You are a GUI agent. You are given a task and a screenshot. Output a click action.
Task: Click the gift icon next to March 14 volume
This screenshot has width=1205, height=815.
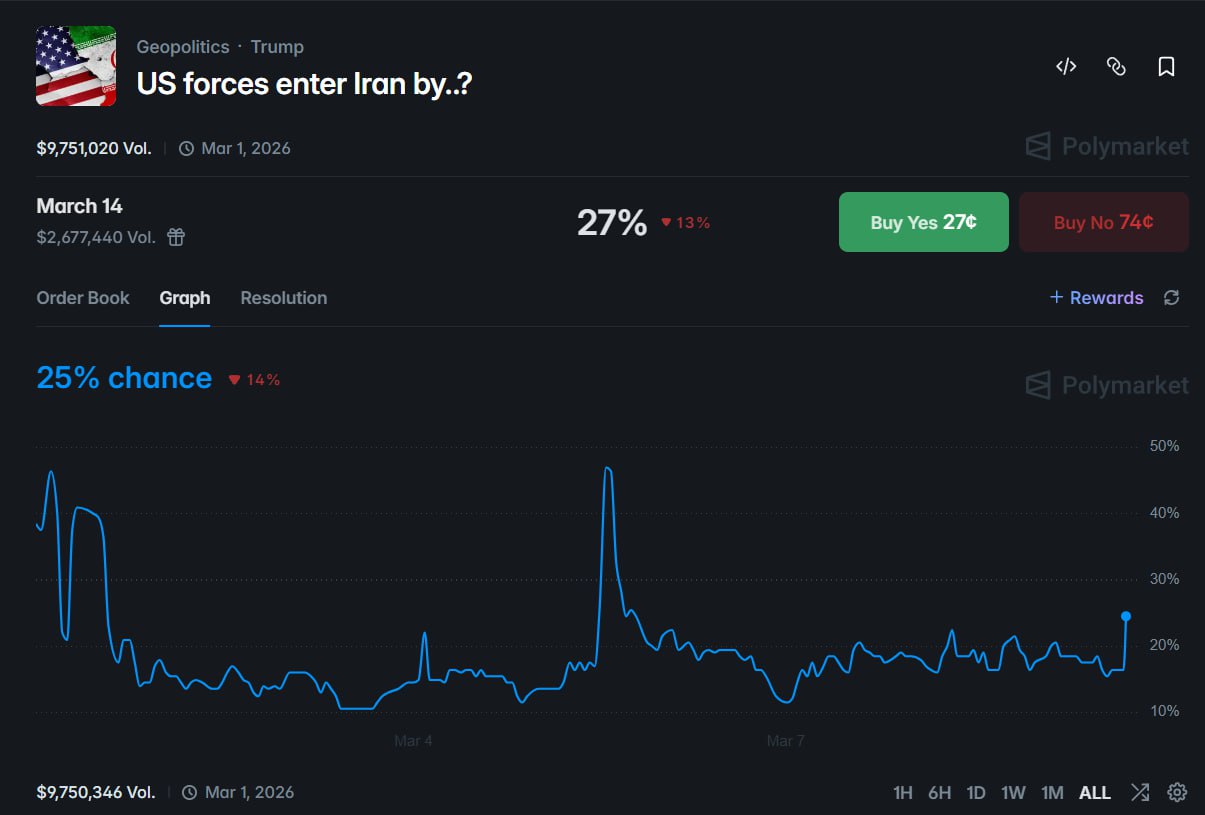[176, 237]
